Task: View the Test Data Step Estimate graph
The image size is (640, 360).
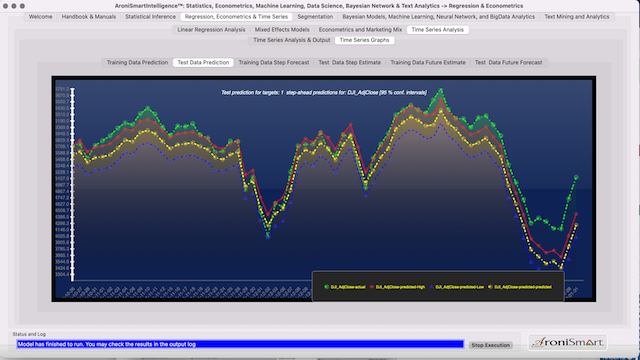Action: point(349,62)
